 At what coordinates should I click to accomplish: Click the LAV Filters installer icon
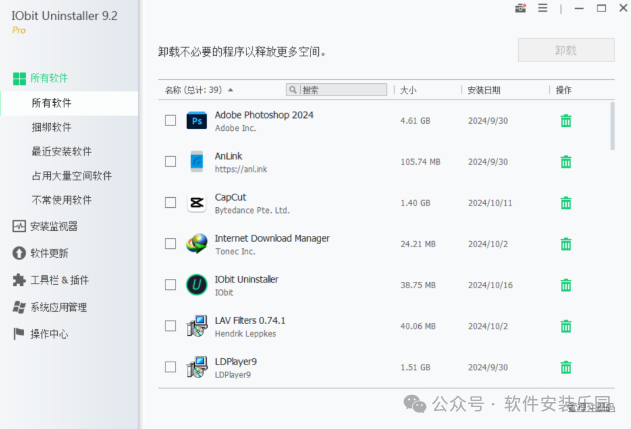[197, 326]
